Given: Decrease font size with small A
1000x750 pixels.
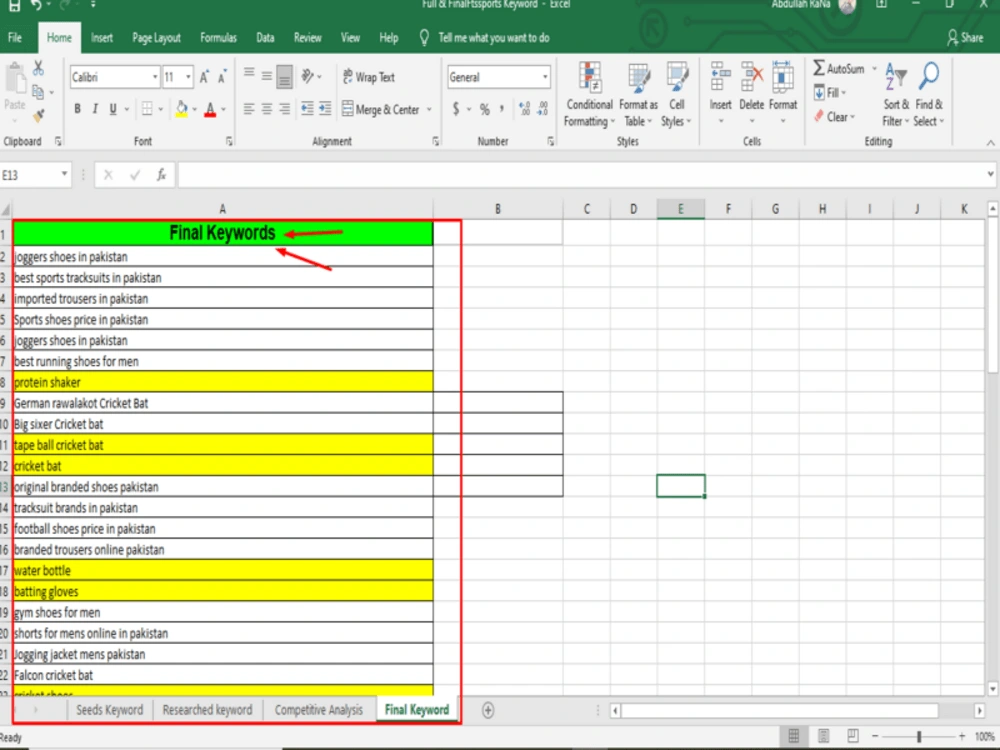Looking at the screenshot, I should (222, 77).
